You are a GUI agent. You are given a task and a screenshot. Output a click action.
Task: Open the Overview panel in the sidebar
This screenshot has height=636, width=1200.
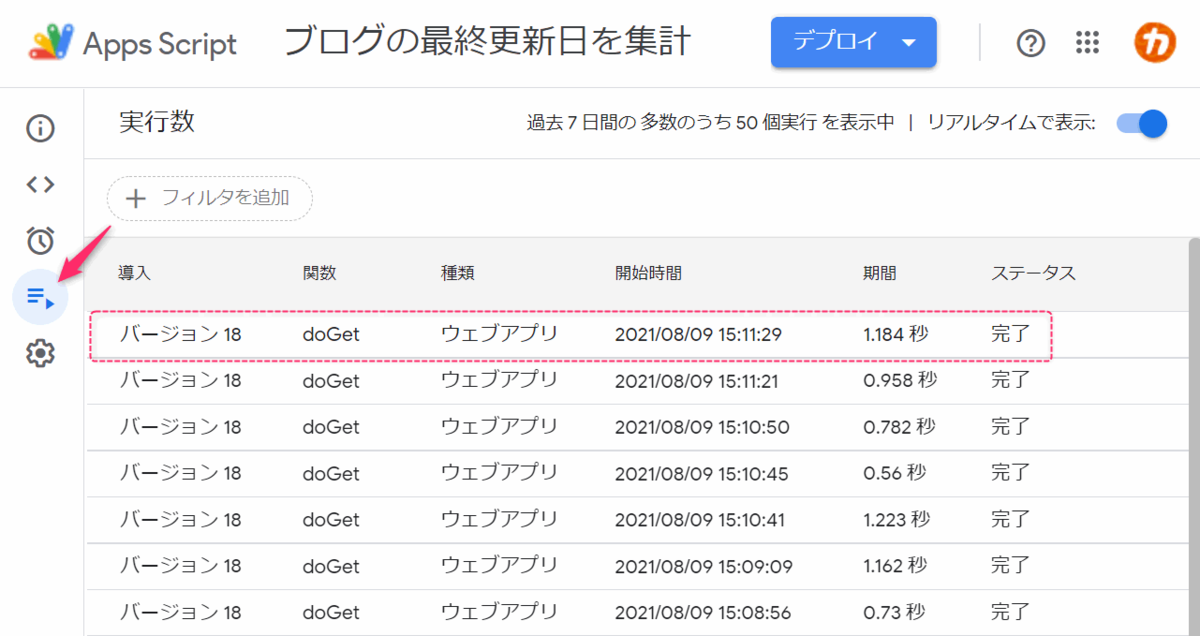tap(38, 128)
